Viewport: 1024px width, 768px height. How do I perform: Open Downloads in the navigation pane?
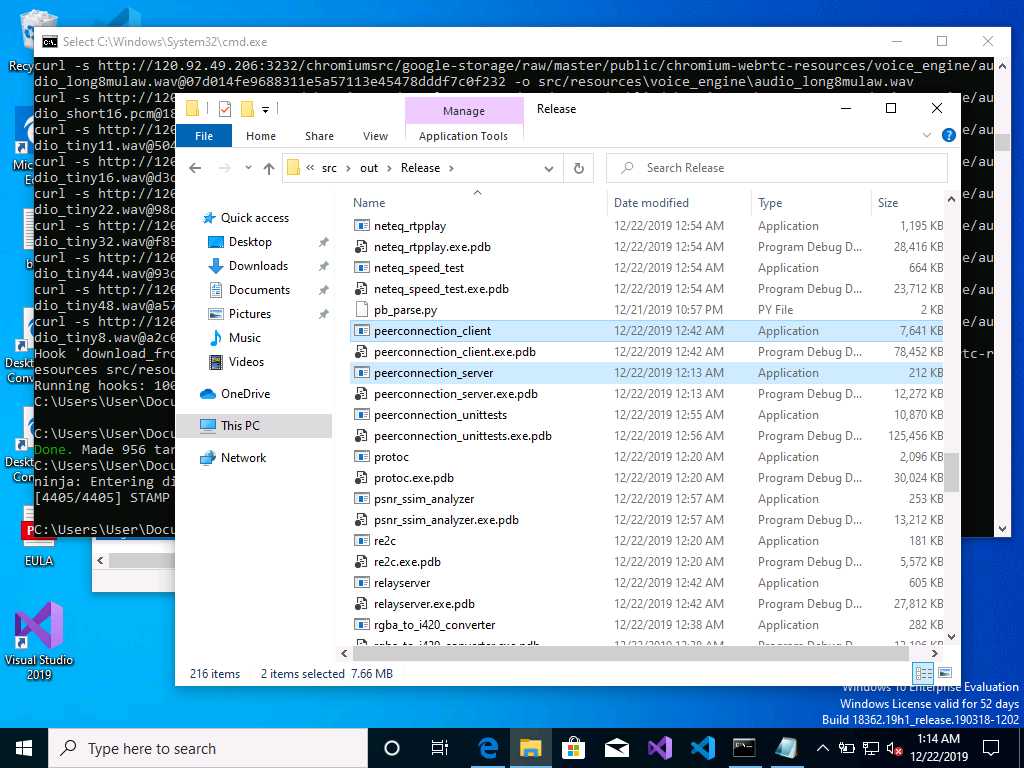(x=258, y=266)
